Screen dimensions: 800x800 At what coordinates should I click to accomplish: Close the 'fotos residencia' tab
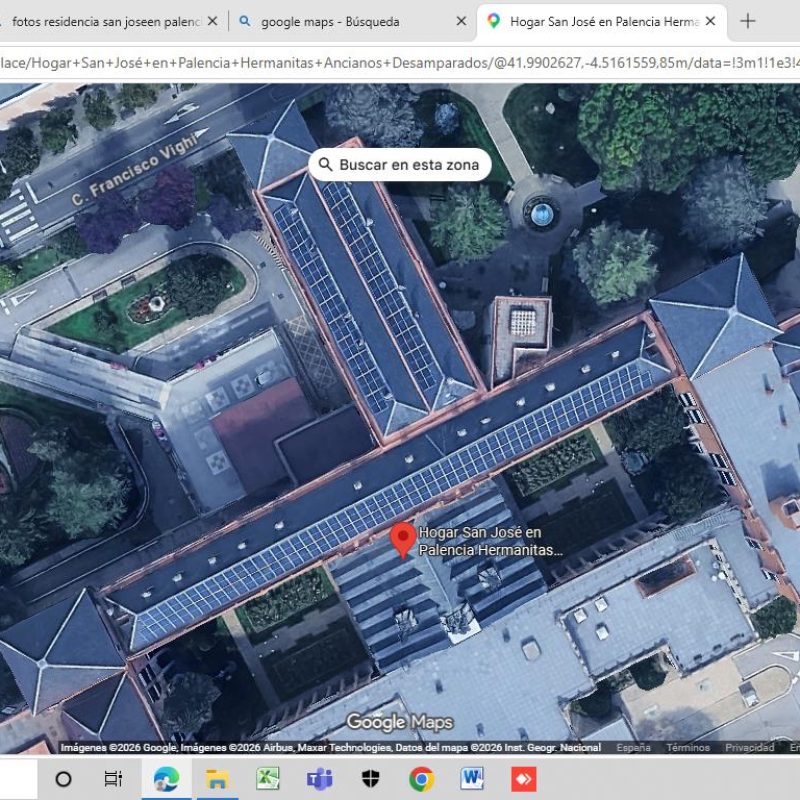click(213, 21)
